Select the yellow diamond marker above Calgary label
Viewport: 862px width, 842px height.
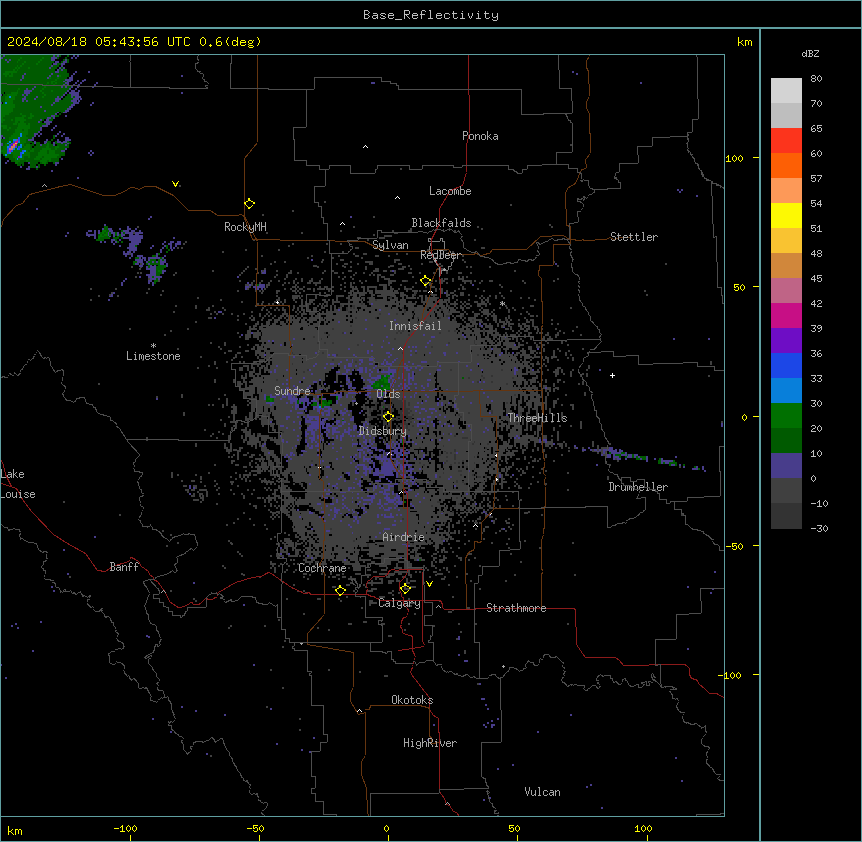click(405, 589)
